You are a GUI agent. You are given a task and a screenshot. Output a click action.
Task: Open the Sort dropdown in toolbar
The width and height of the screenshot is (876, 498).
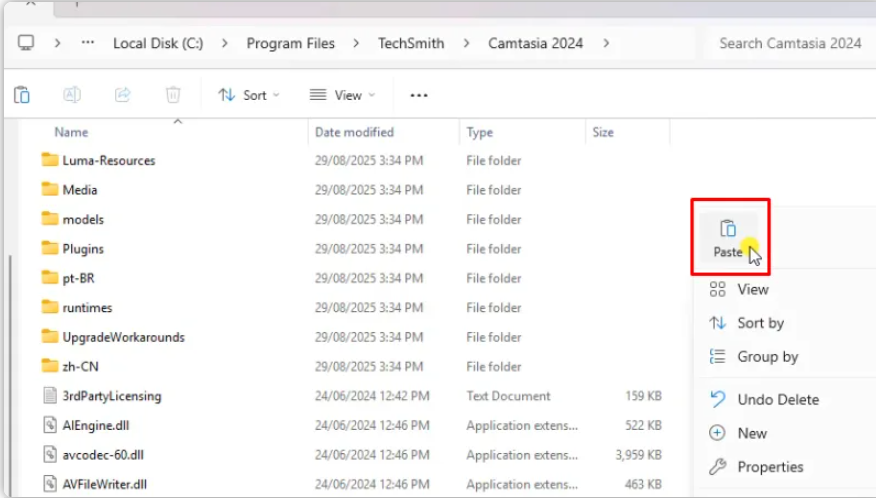point(250,95)
